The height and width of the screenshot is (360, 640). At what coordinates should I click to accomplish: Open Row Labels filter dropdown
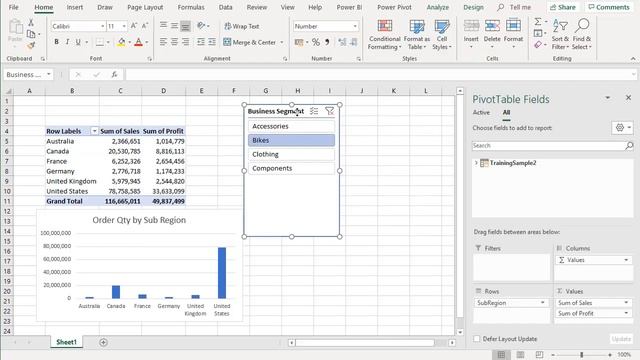point(94,131)
